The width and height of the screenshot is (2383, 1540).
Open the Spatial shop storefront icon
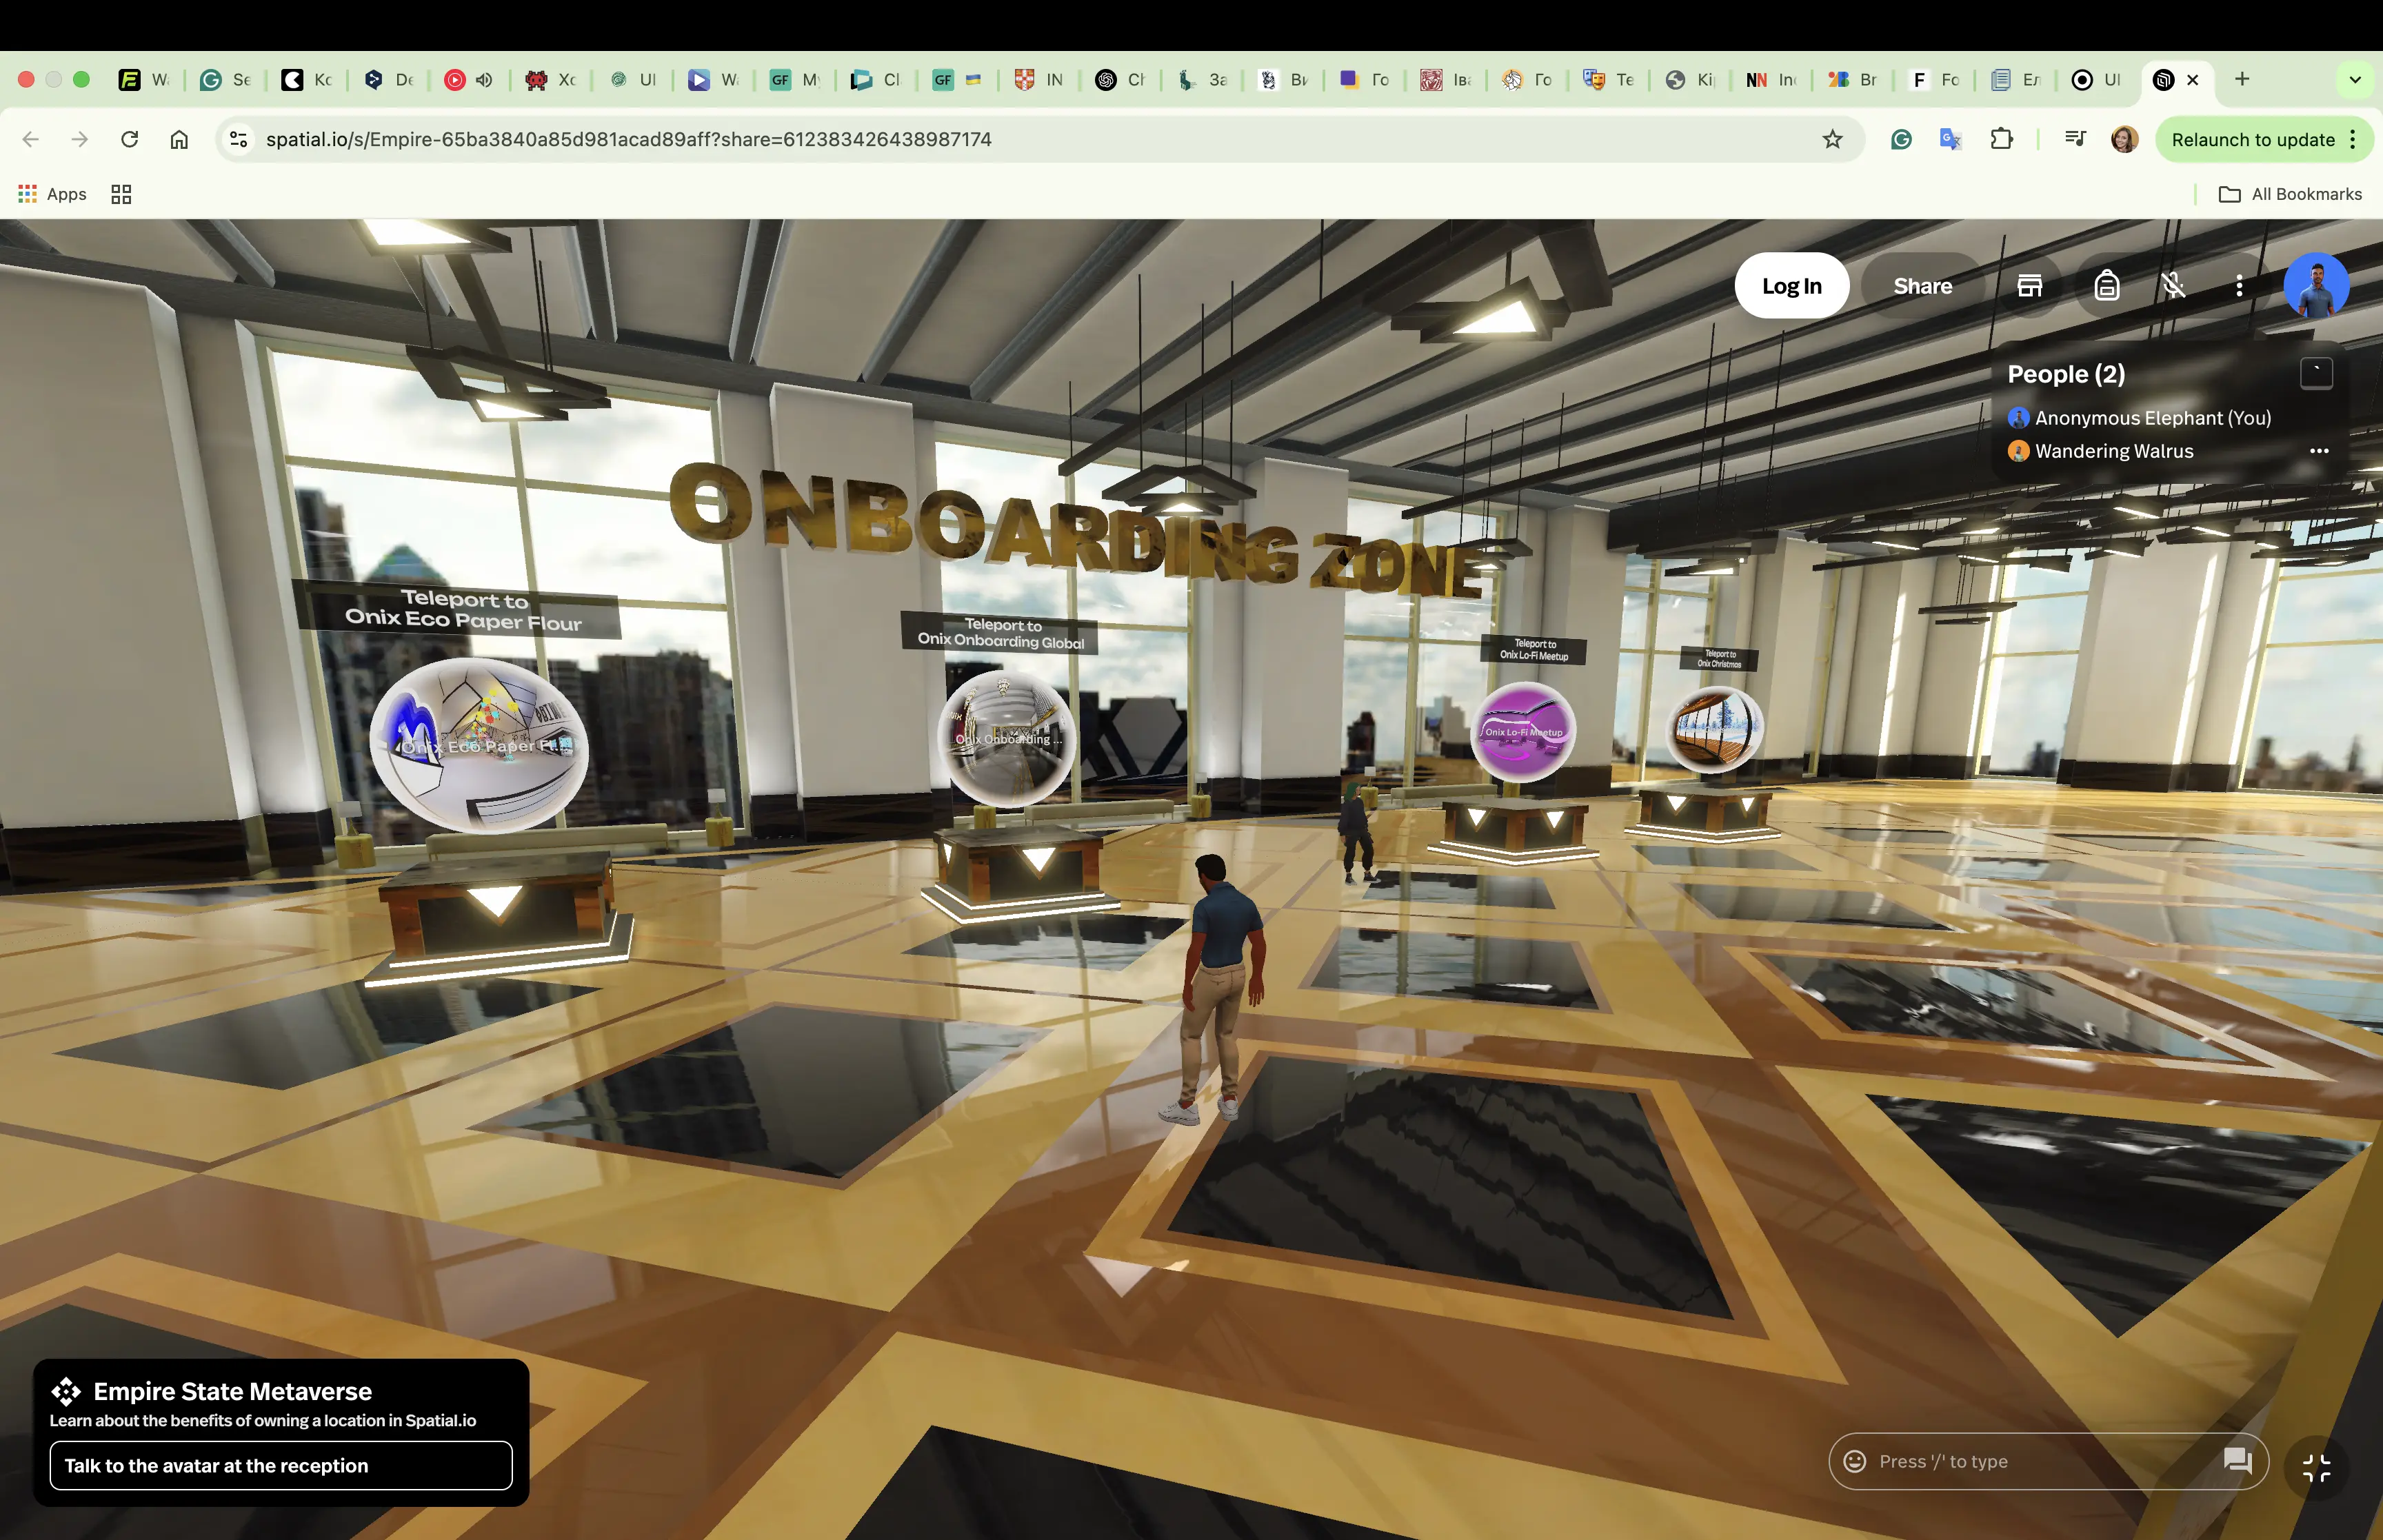click(2029, 286)
